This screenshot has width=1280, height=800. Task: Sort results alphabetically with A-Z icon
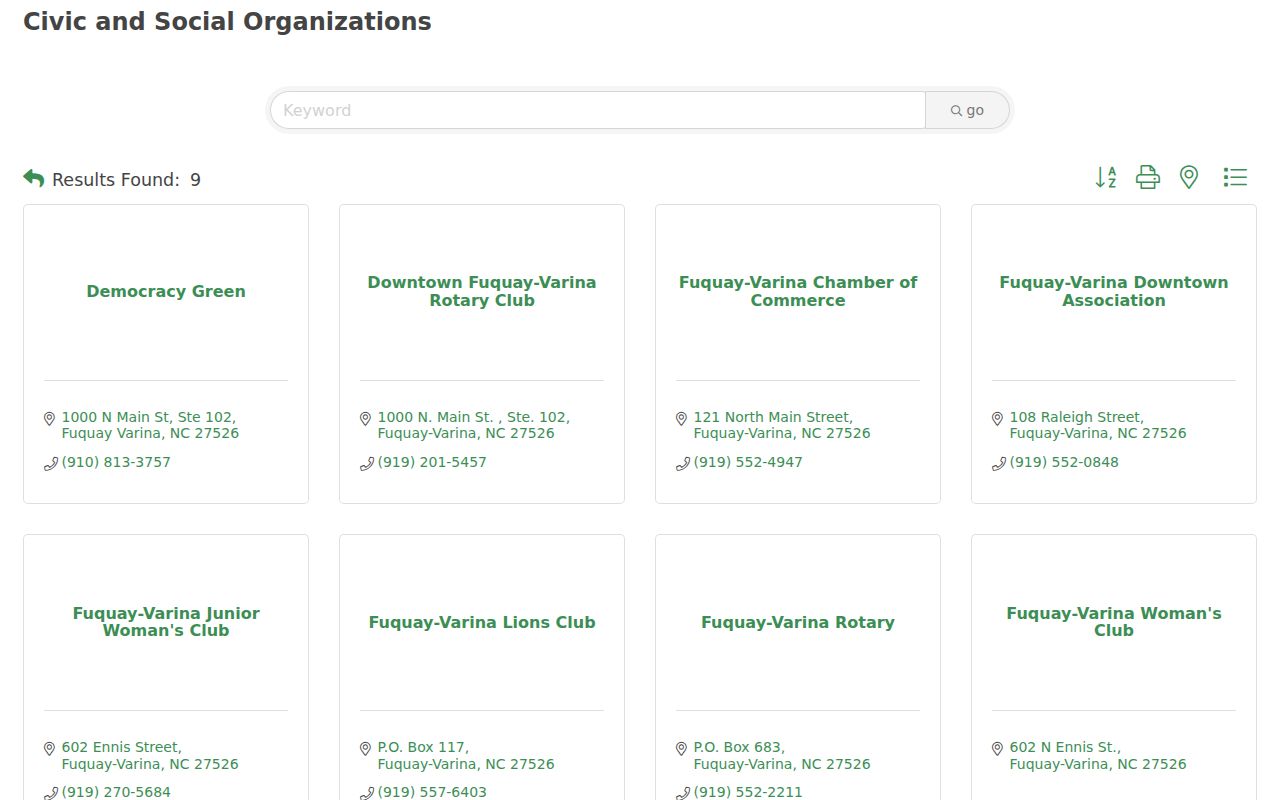(1106, 178)
